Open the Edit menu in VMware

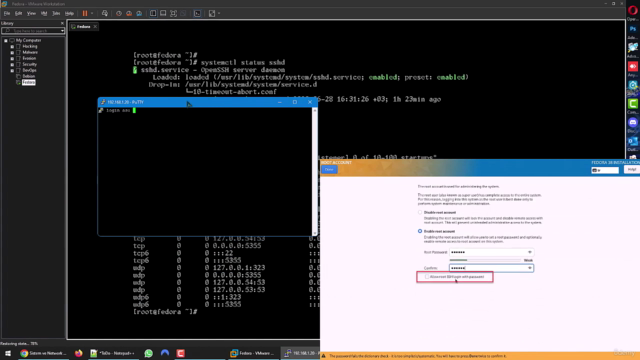click(x=18, y=13)
